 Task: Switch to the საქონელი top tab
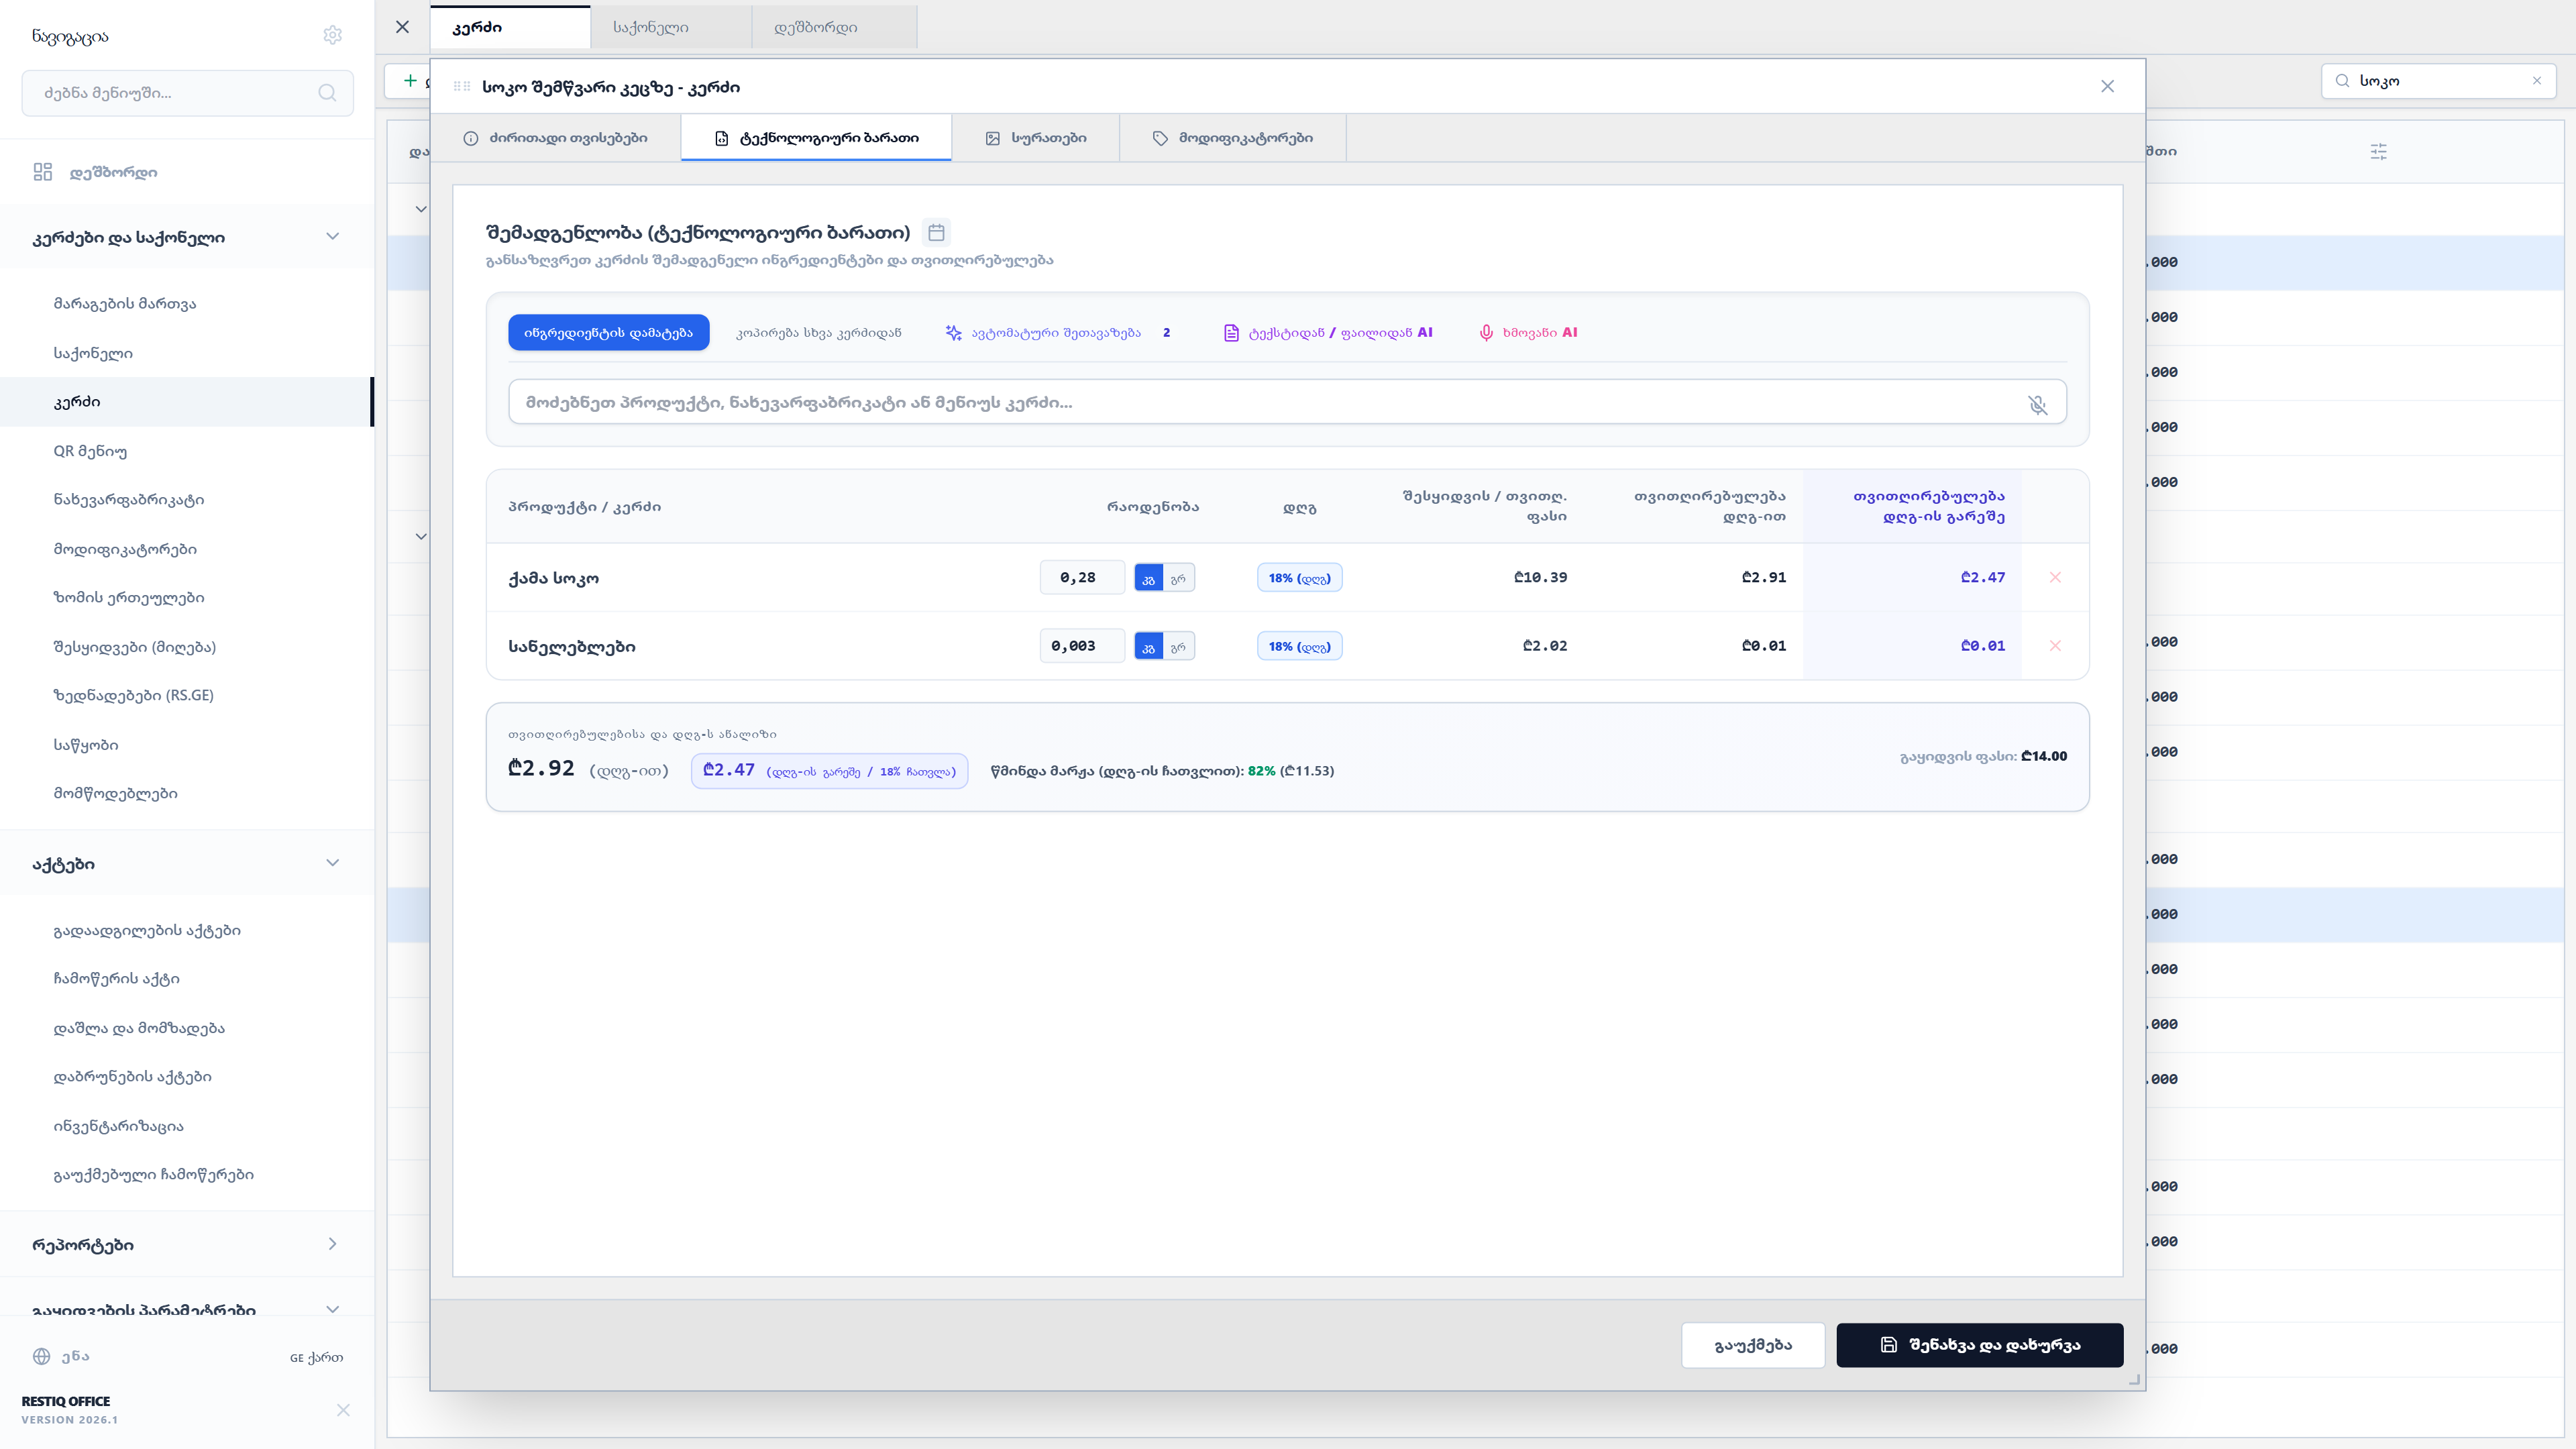(671, 27)
